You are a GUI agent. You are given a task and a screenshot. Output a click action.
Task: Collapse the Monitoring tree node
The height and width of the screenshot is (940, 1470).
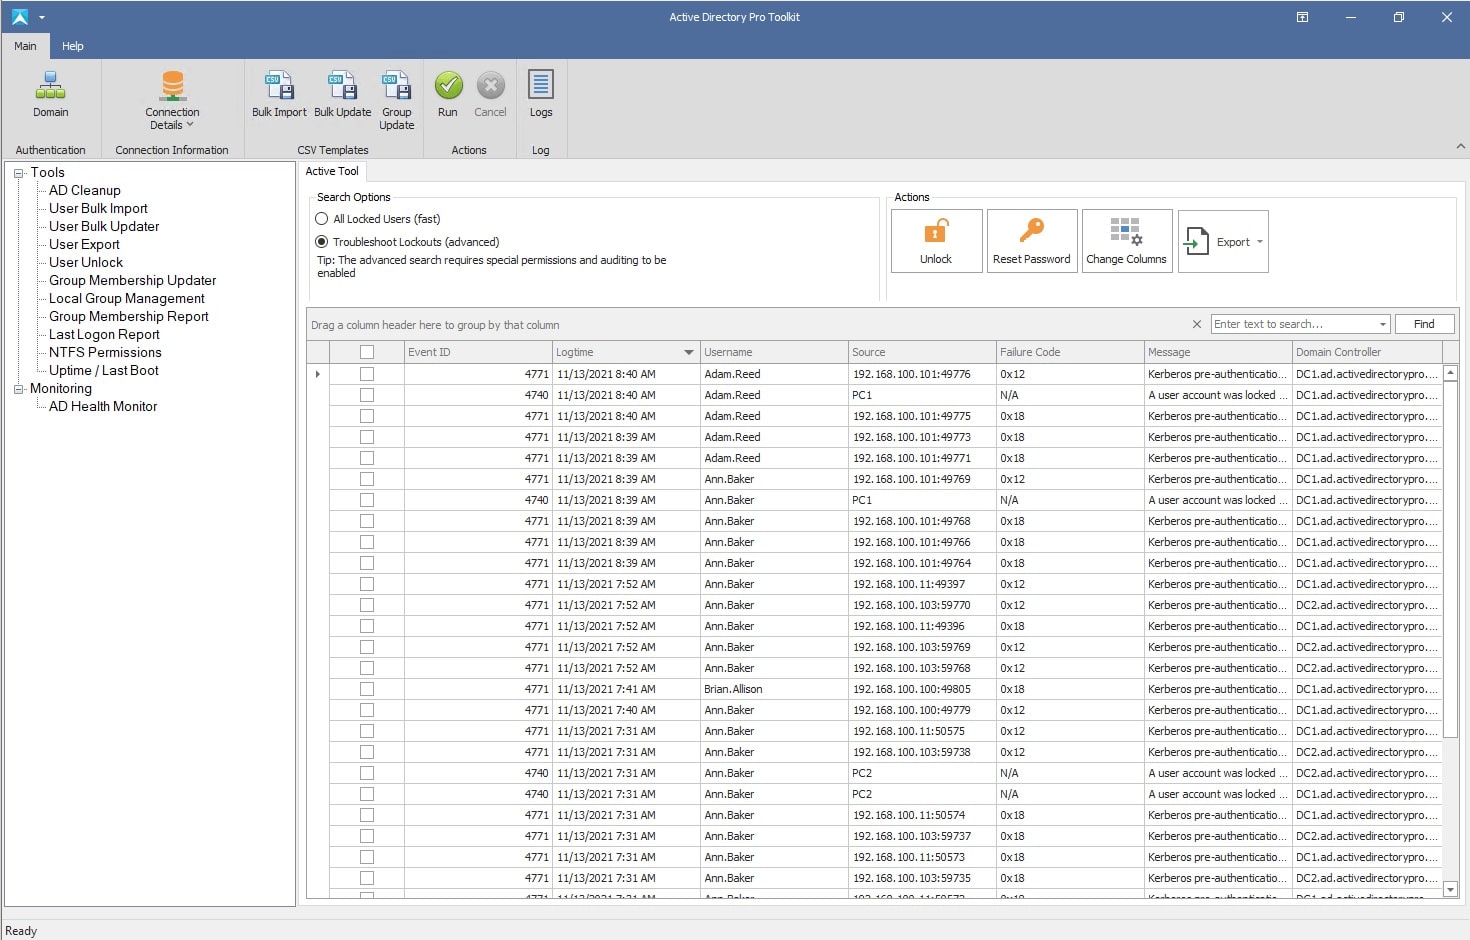click(18, 389)
